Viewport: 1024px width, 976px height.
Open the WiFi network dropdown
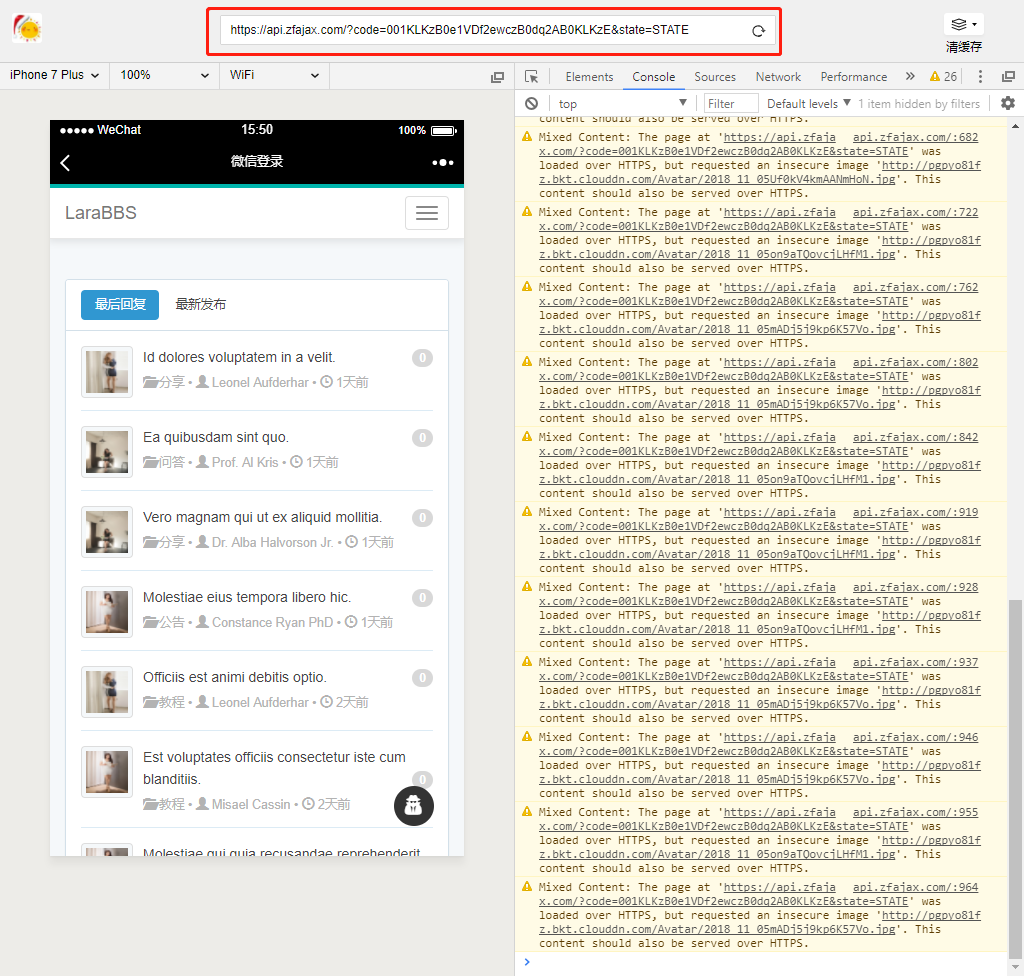coord(274,76)
